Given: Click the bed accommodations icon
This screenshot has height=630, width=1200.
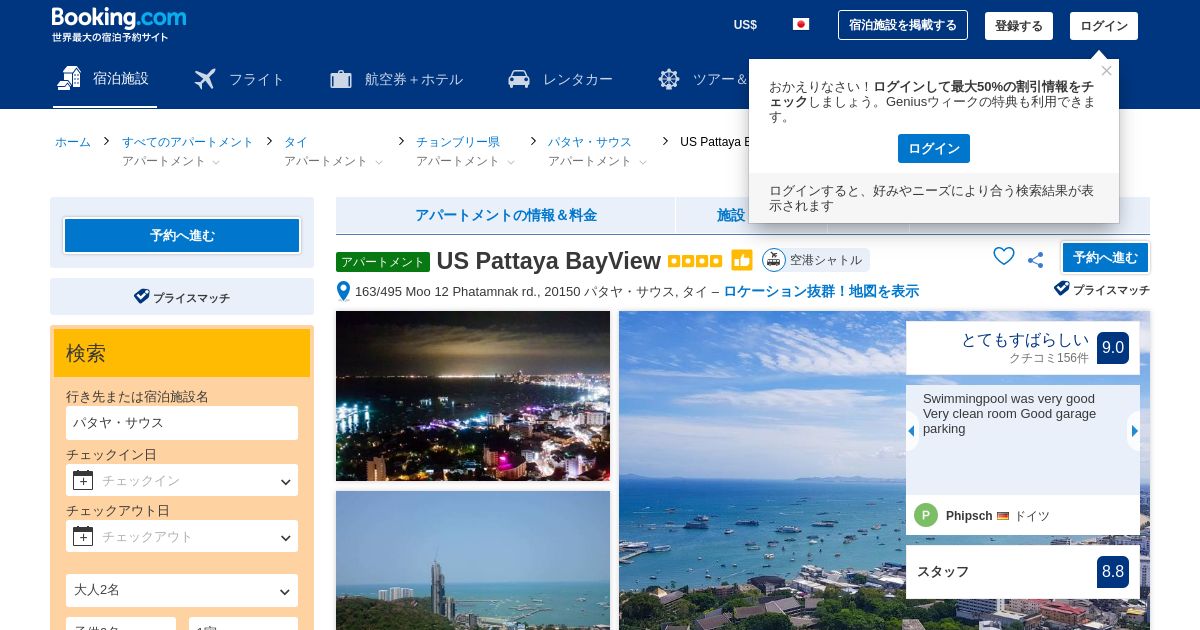Looking at the screenshot, I should 69,78.
